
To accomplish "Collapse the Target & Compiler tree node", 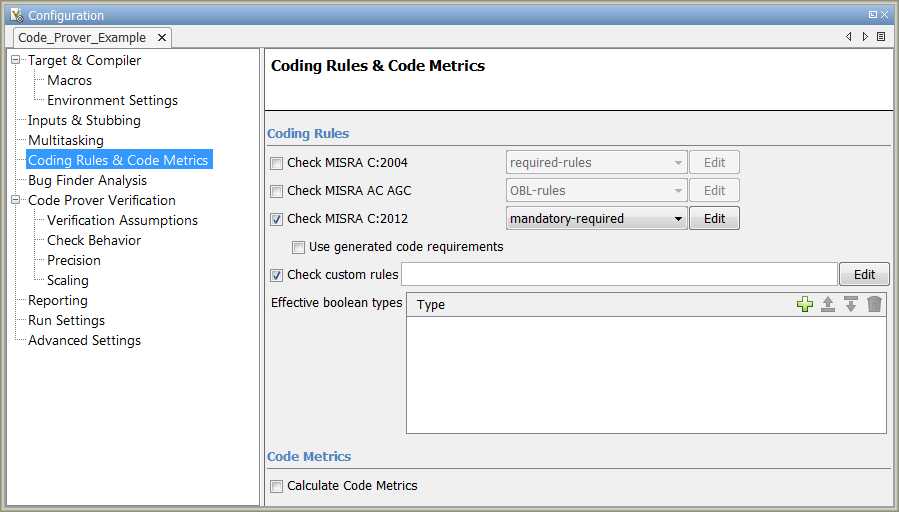I will (x=16, y=61).
